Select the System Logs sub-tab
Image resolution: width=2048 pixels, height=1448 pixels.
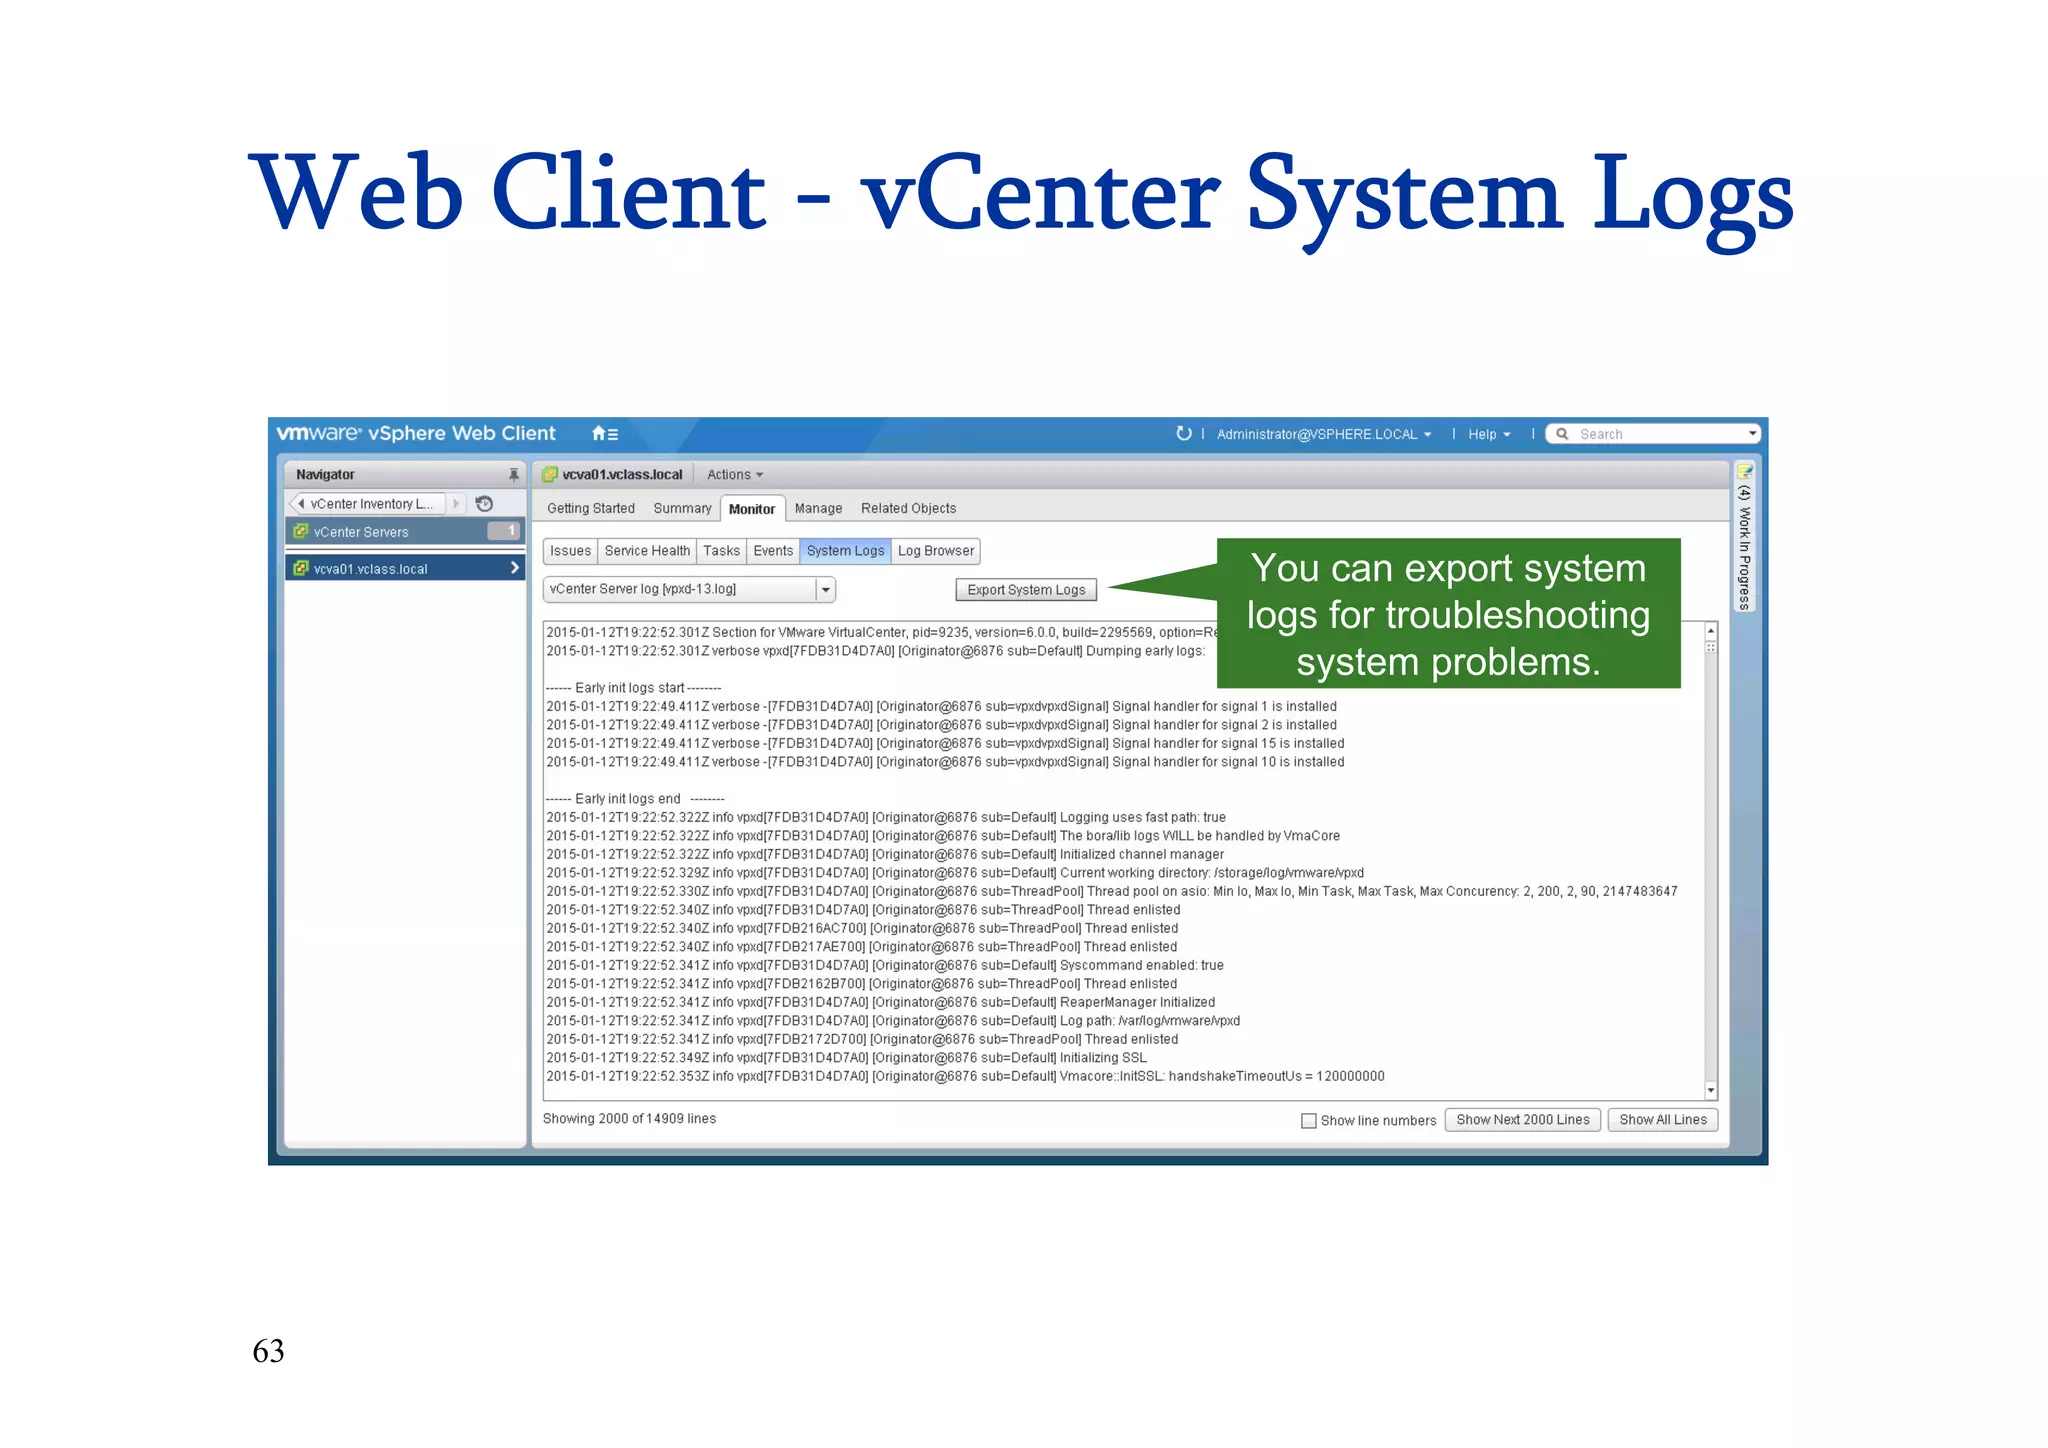[x=845, y=551]
